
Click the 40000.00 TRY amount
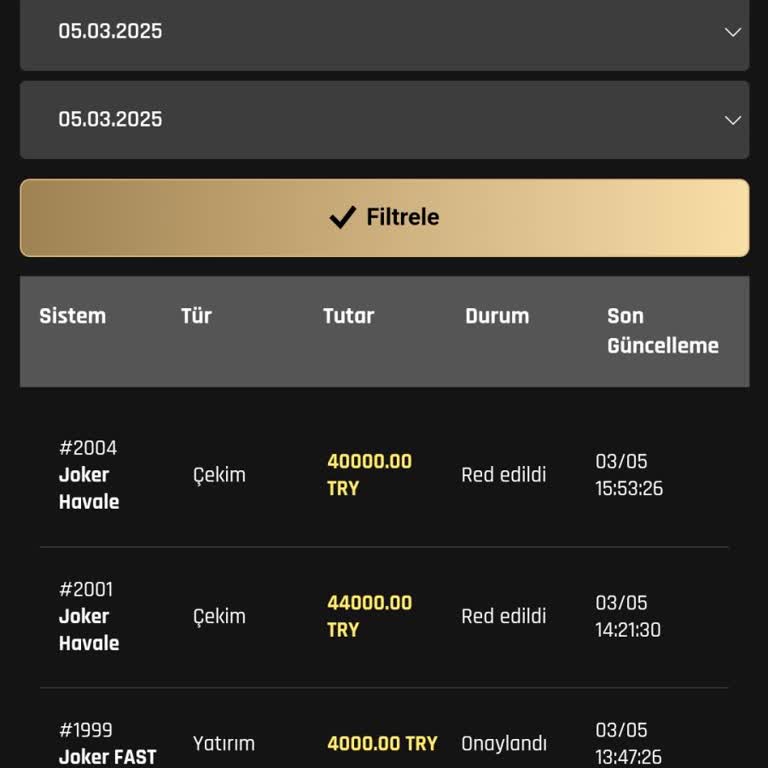(369, 475)
